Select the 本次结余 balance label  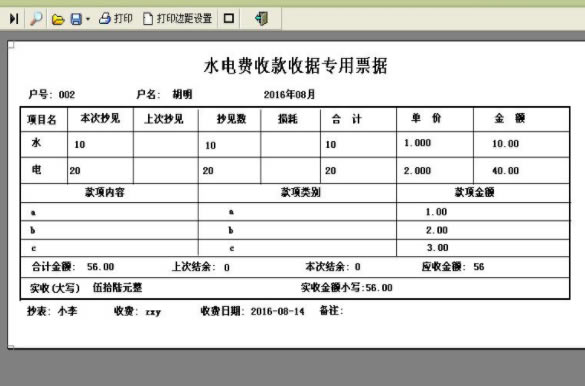(x=327, y=267)
